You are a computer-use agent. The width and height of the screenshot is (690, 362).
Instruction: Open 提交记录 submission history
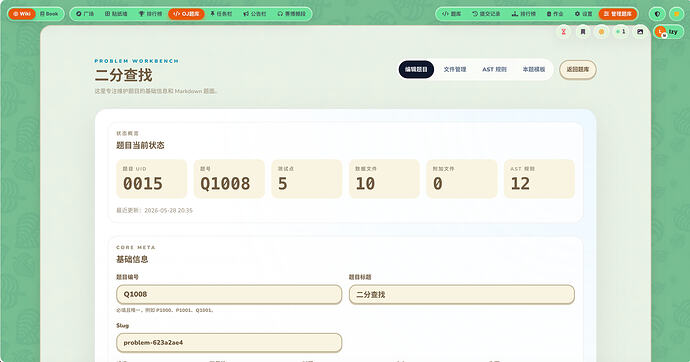486,14
